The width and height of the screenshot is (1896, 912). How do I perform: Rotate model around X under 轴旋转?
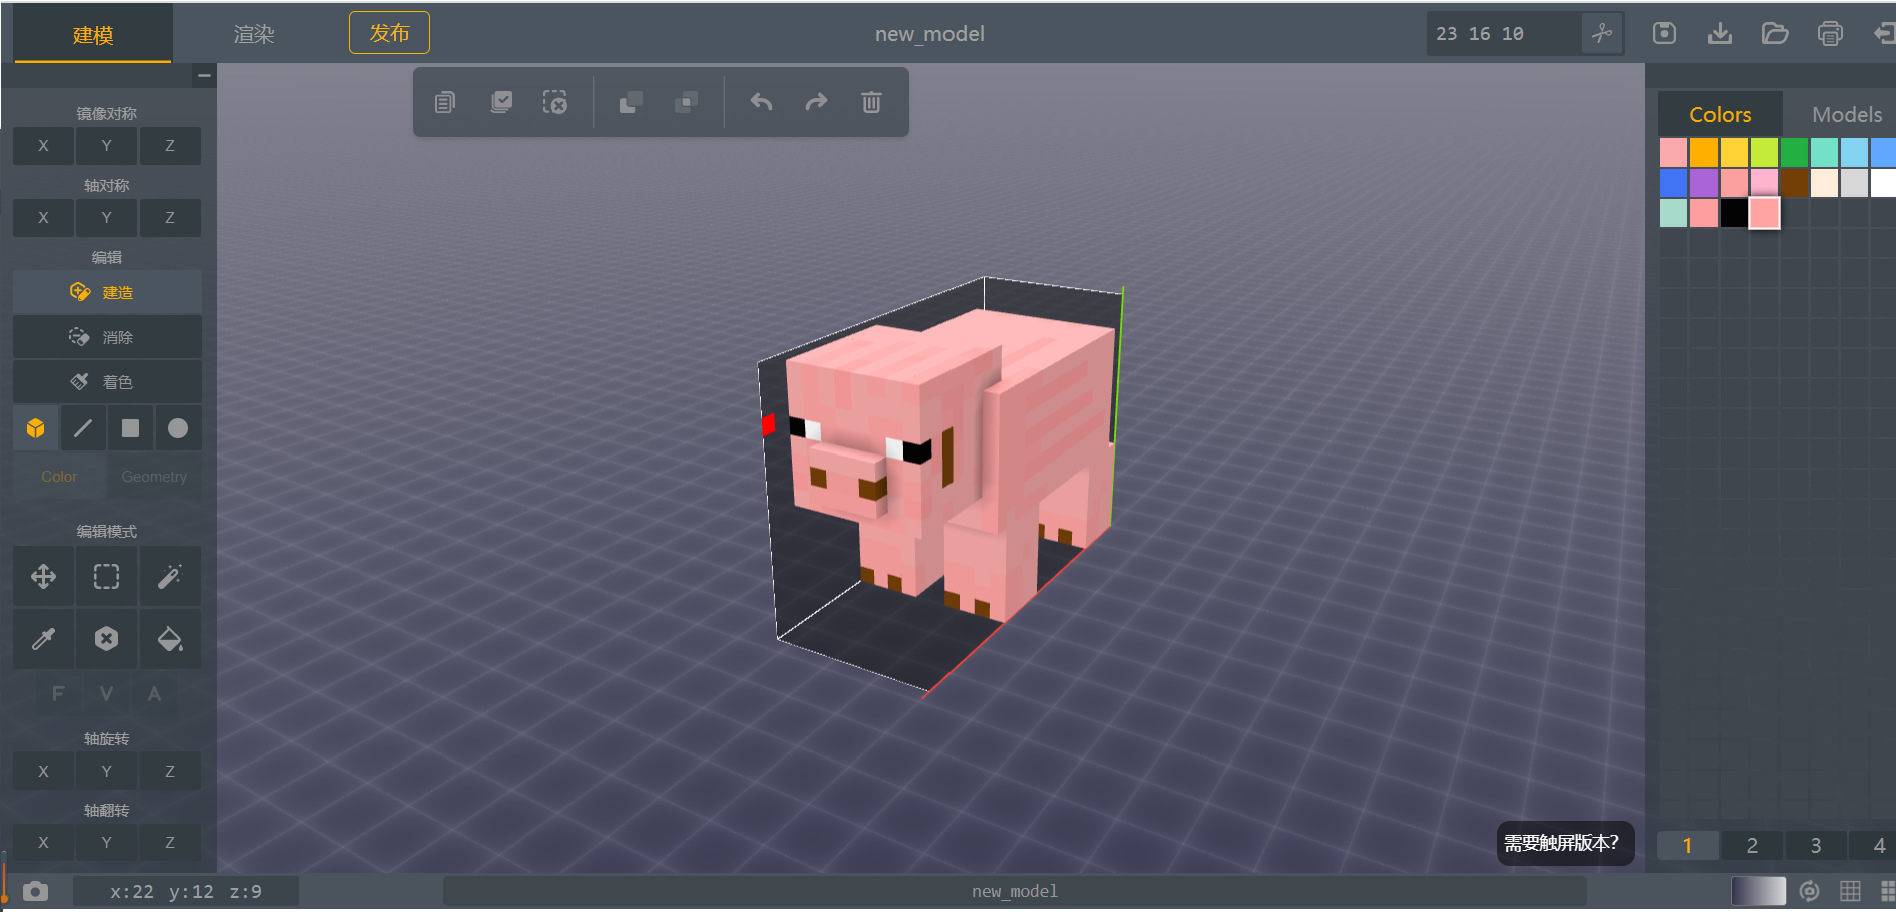[43, 771]
